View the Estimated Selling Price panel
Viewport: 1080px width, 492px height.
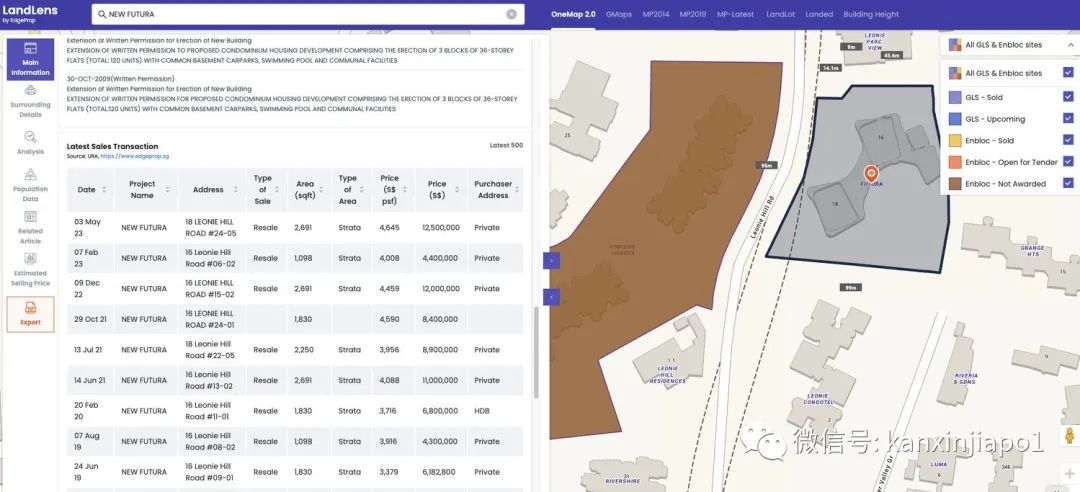point(30,269)
